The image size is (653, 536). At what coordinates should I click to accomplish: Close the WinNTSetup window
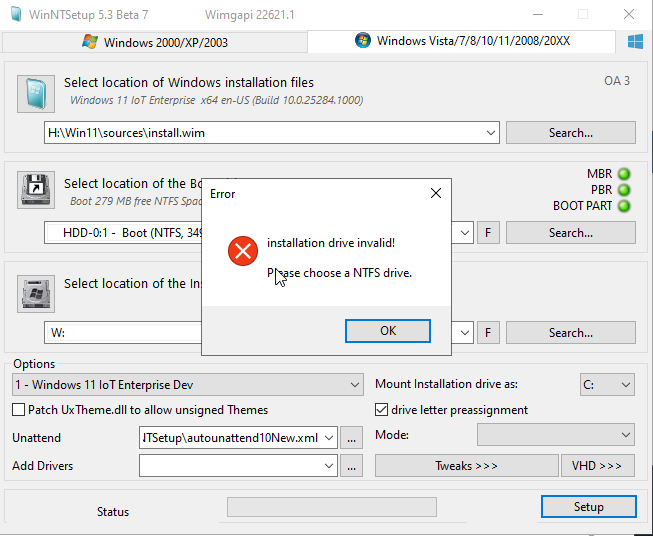629,14
